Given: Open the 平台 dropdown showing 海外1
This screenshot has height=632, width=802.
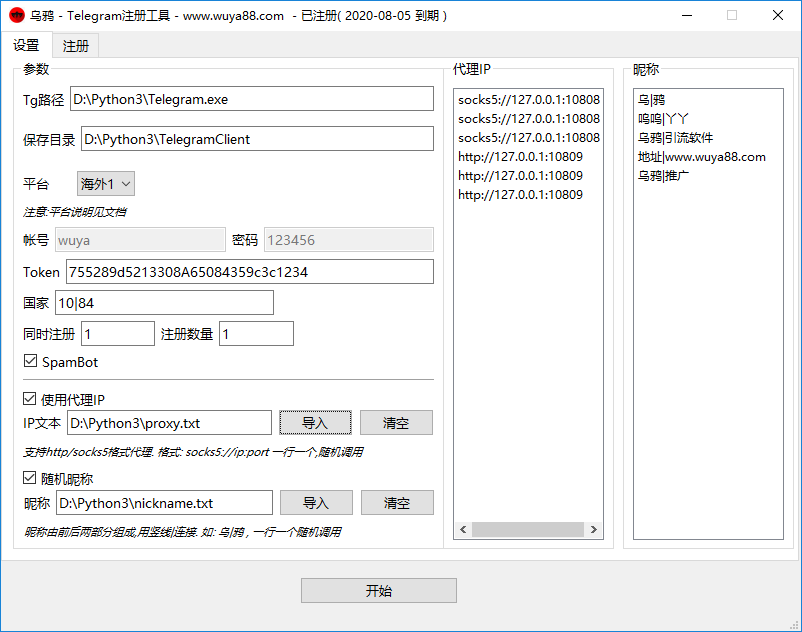Looking at the screenshot, I should pyautogui.click(x=106, y=184).
